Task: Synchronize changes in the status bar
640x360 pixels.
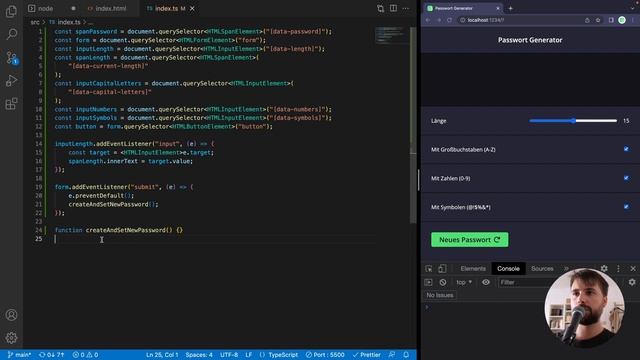Action: coord(51,355)
